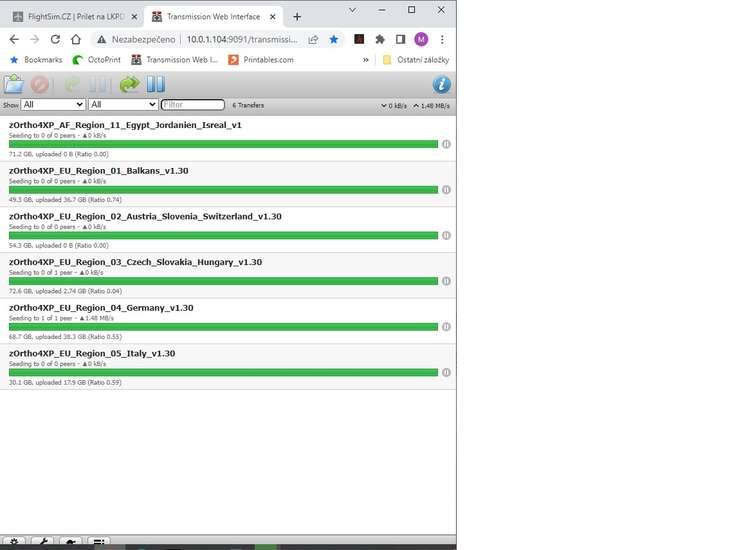This screenshot has height=550, width=741.
Task: Select the Czech_Slovakia_Hungary torrent
Action: [228, 275]
